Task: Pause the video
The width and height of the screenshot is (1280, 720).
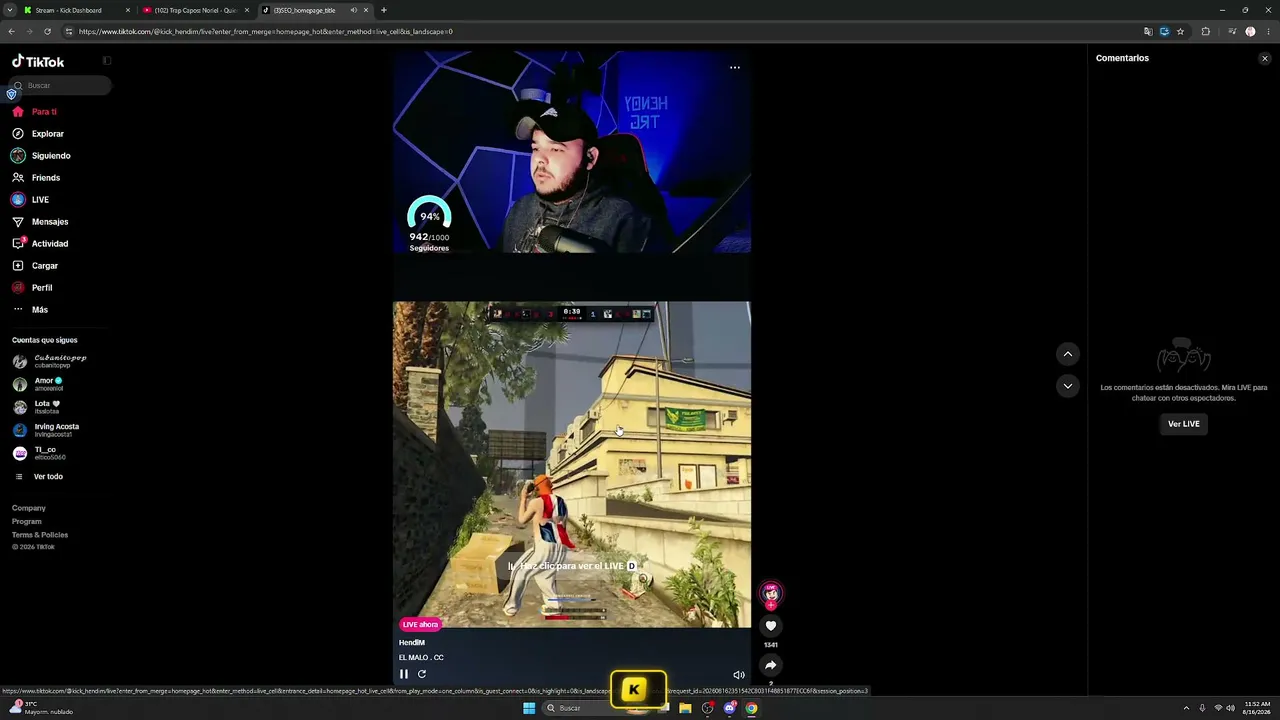Action: pyautogui.click(x=404, y=674)
